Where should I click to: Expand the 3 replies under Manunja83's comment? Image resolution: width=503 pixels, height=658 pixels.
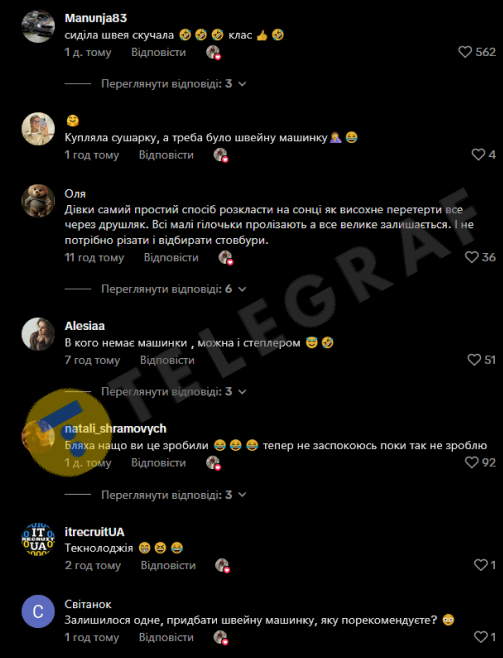pyautogui.click(x=173, y=84)
